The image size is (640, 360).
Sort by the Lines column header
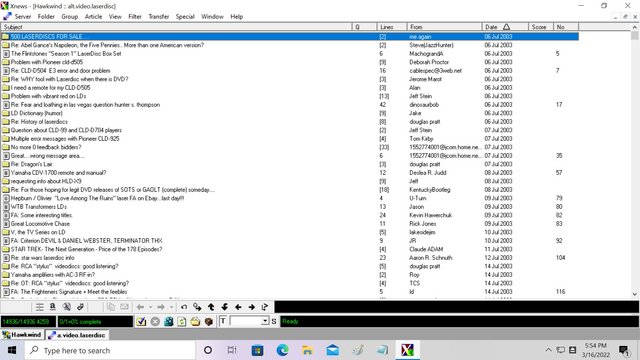pyautogui.click(x=392, y=27)
